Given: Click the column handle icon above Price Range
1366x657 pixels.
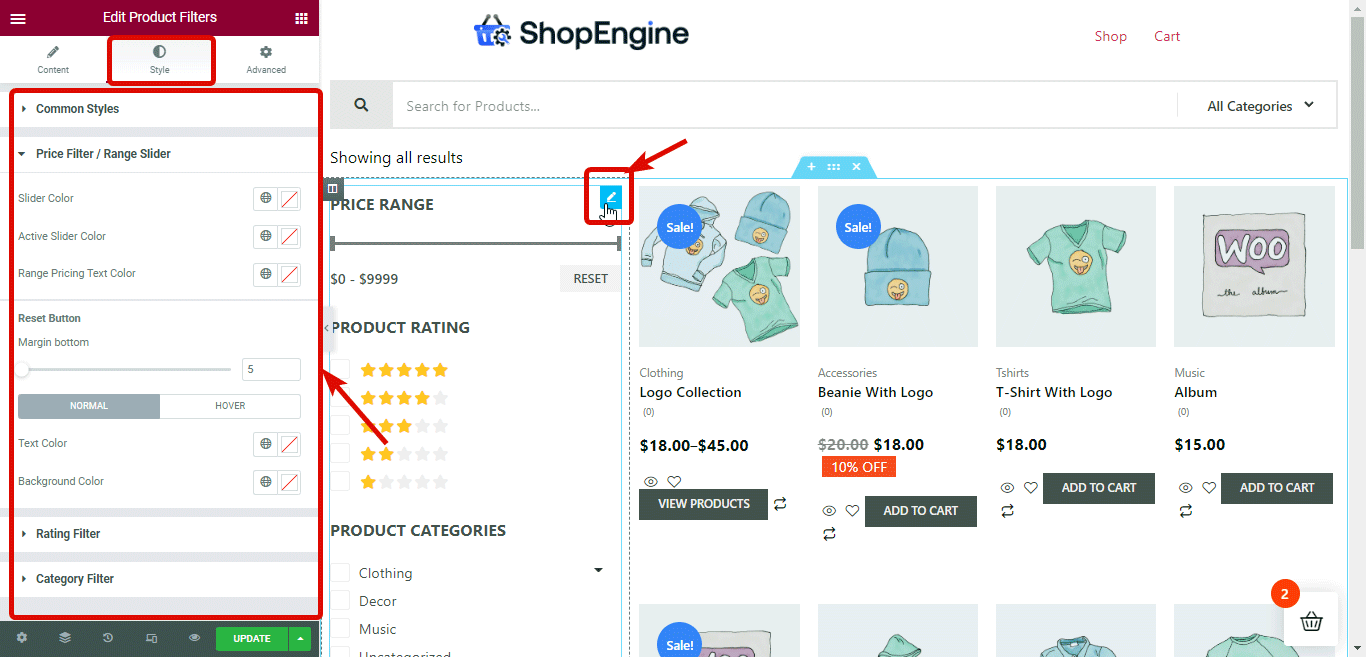Looking at the screenshot, I should (x=334, y=187).
